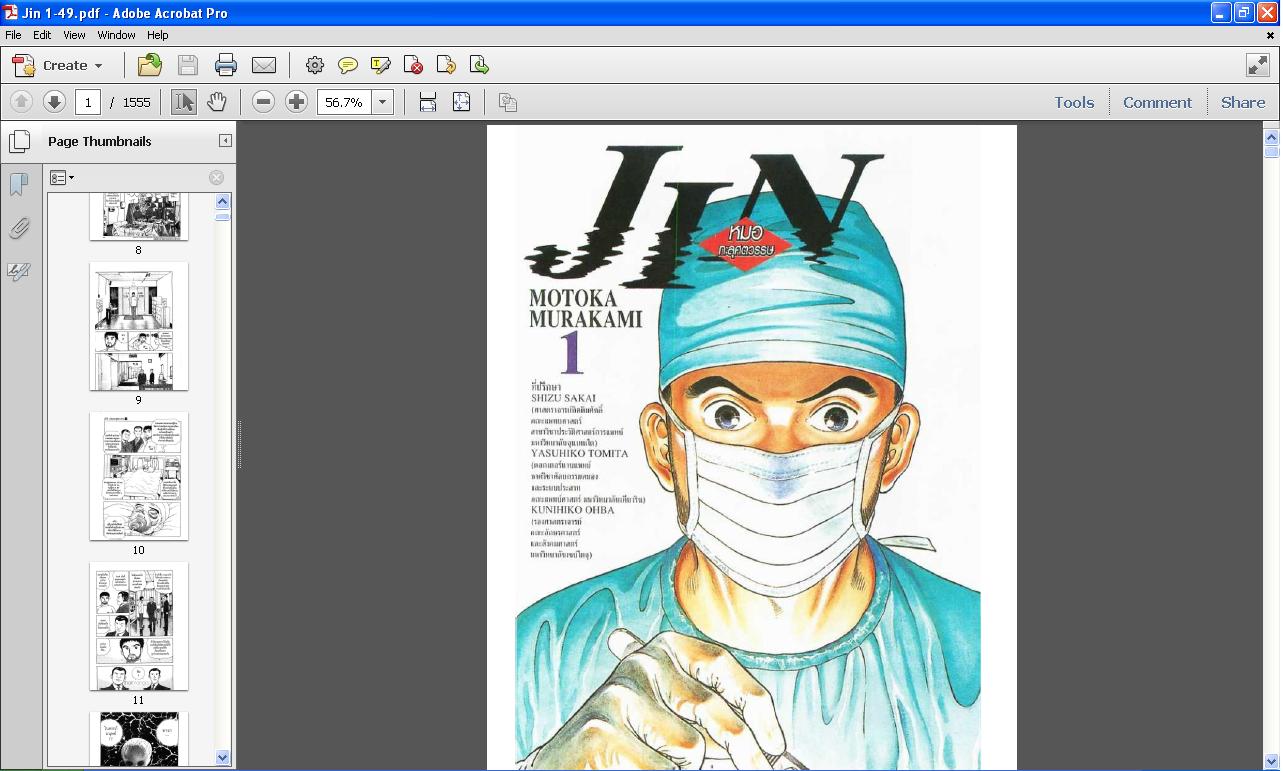1283x771 pixels.
Task: Open the Attachments paperclip panel
Action: pos(19,228)
